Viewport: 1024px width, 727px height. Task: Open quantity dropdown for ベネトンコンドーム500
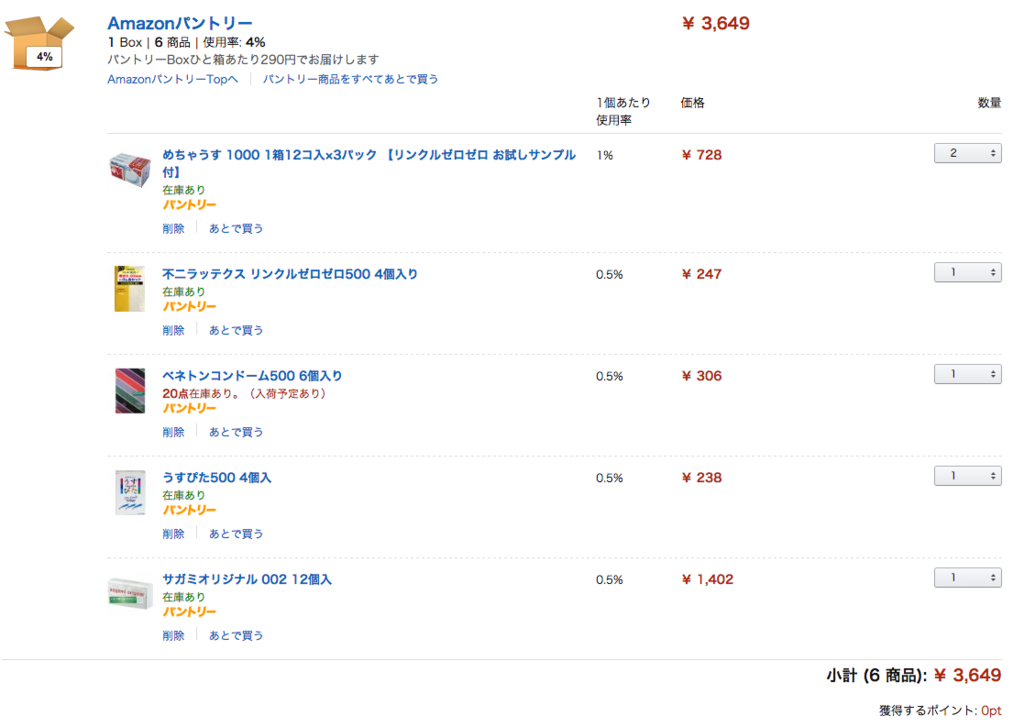pos(967,374)
